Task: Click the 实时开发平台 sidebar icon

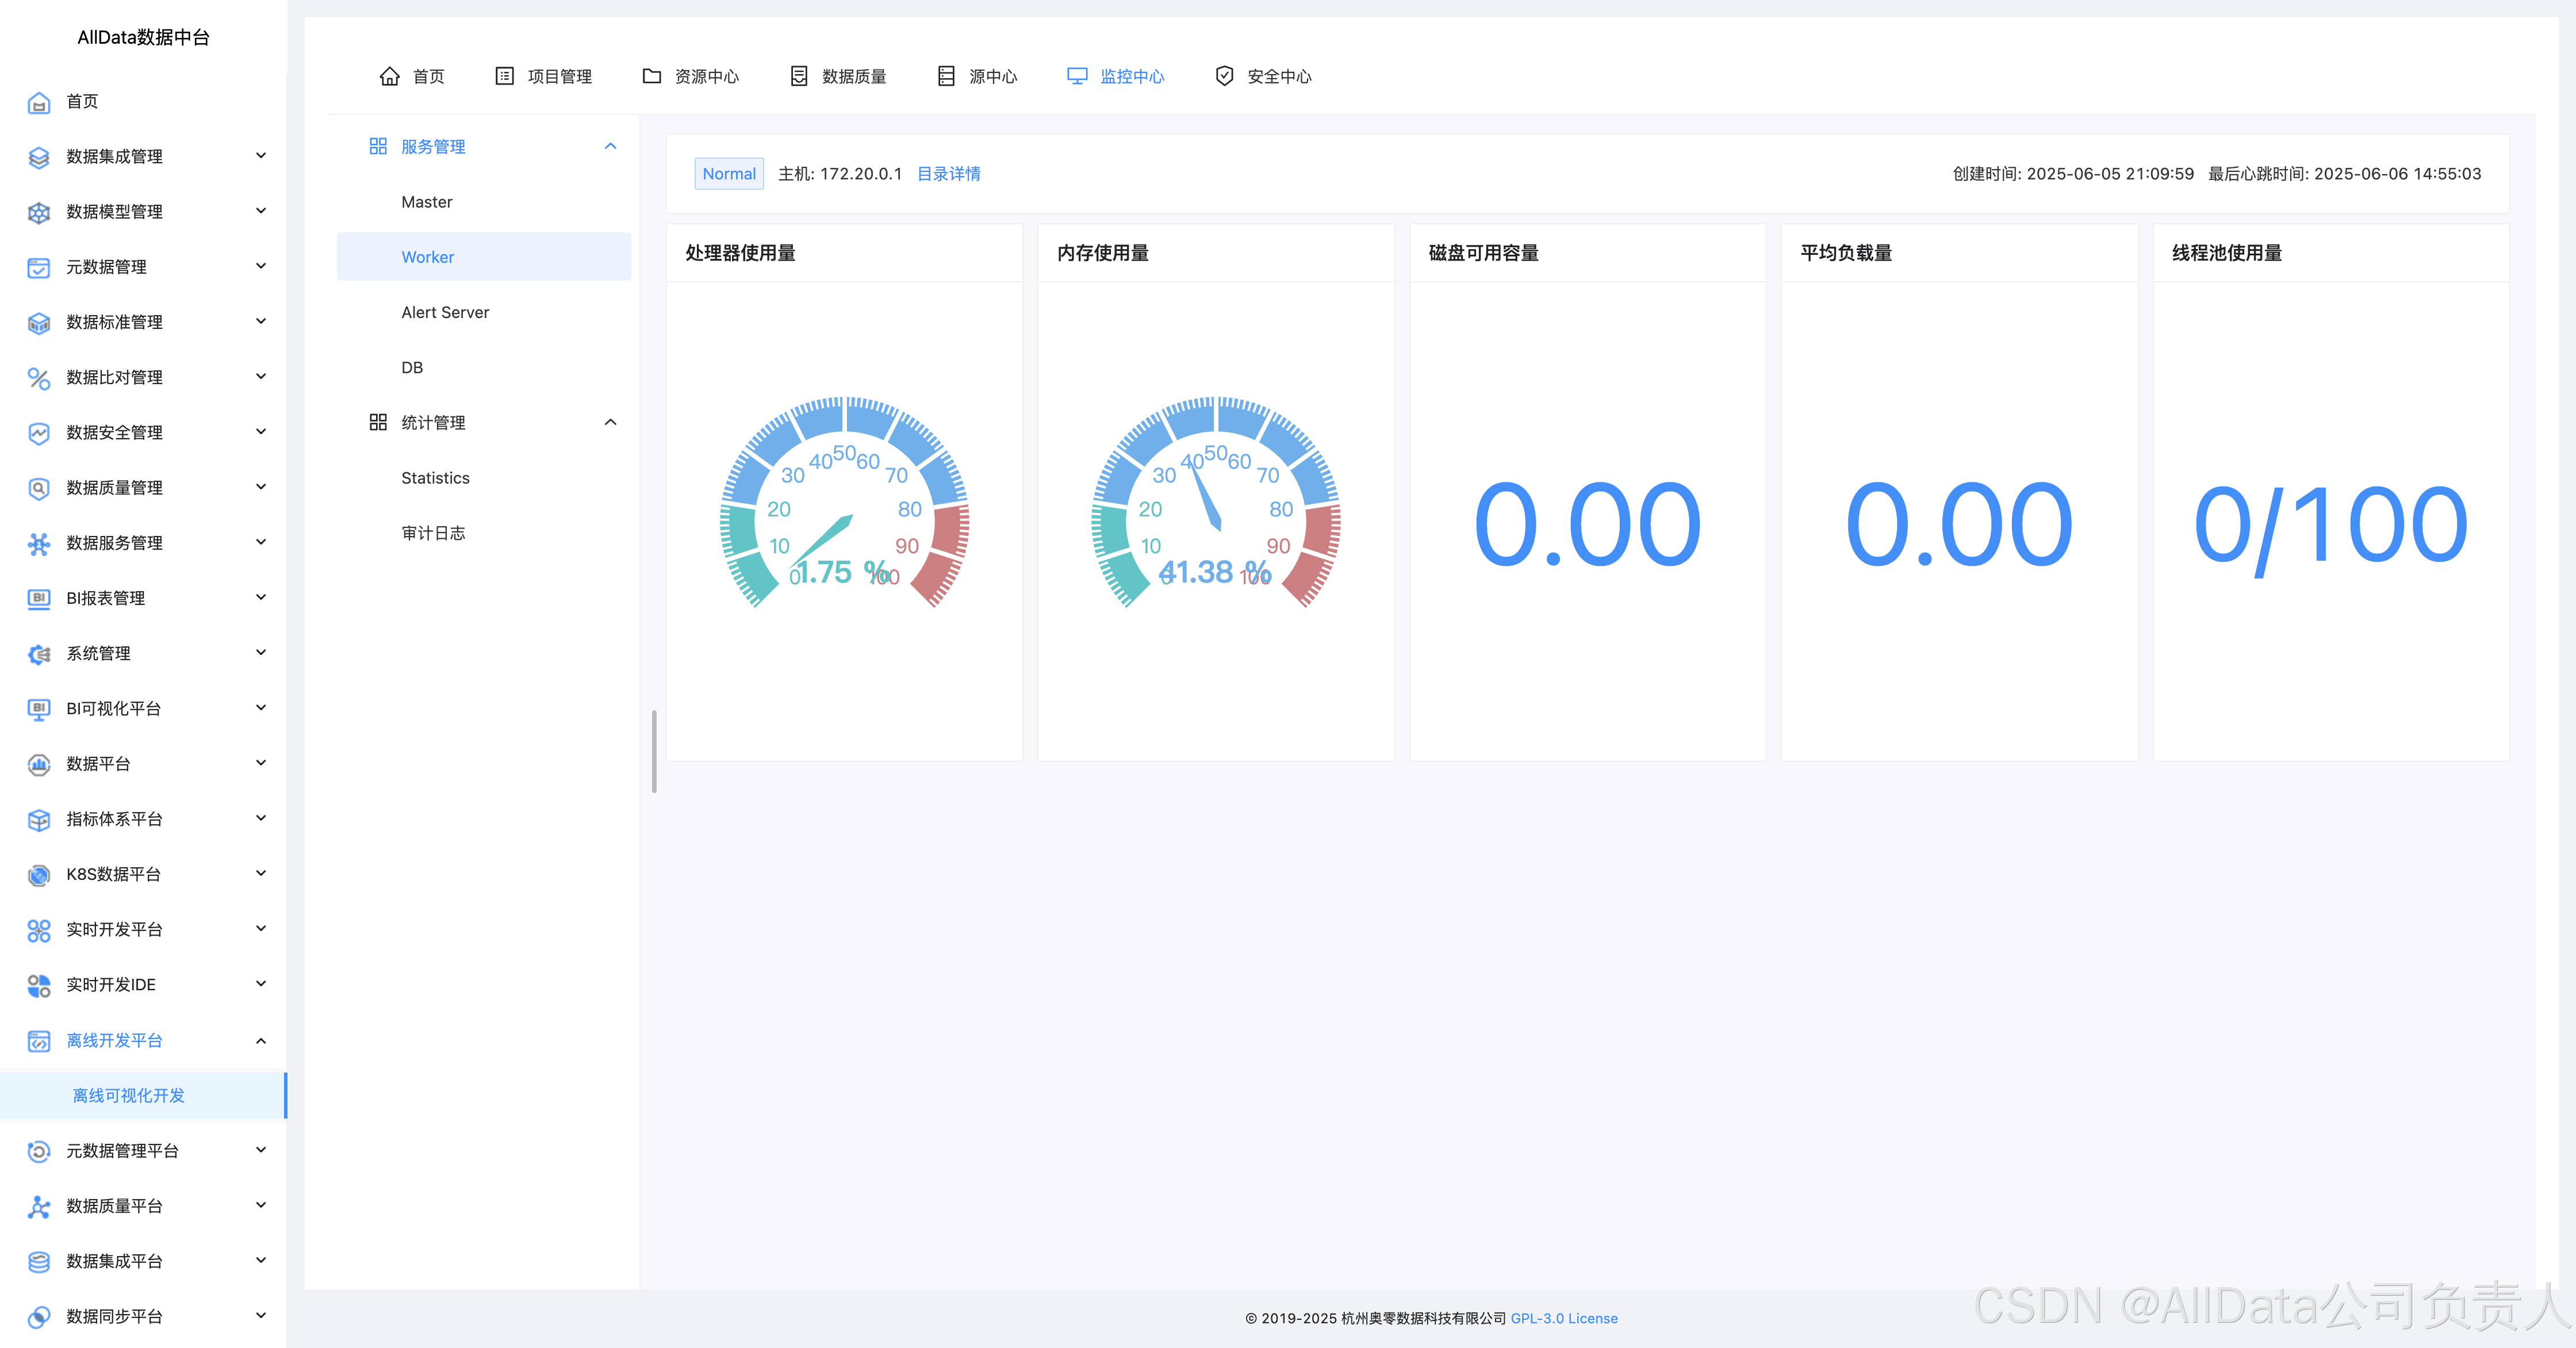Action: [38, 930]
